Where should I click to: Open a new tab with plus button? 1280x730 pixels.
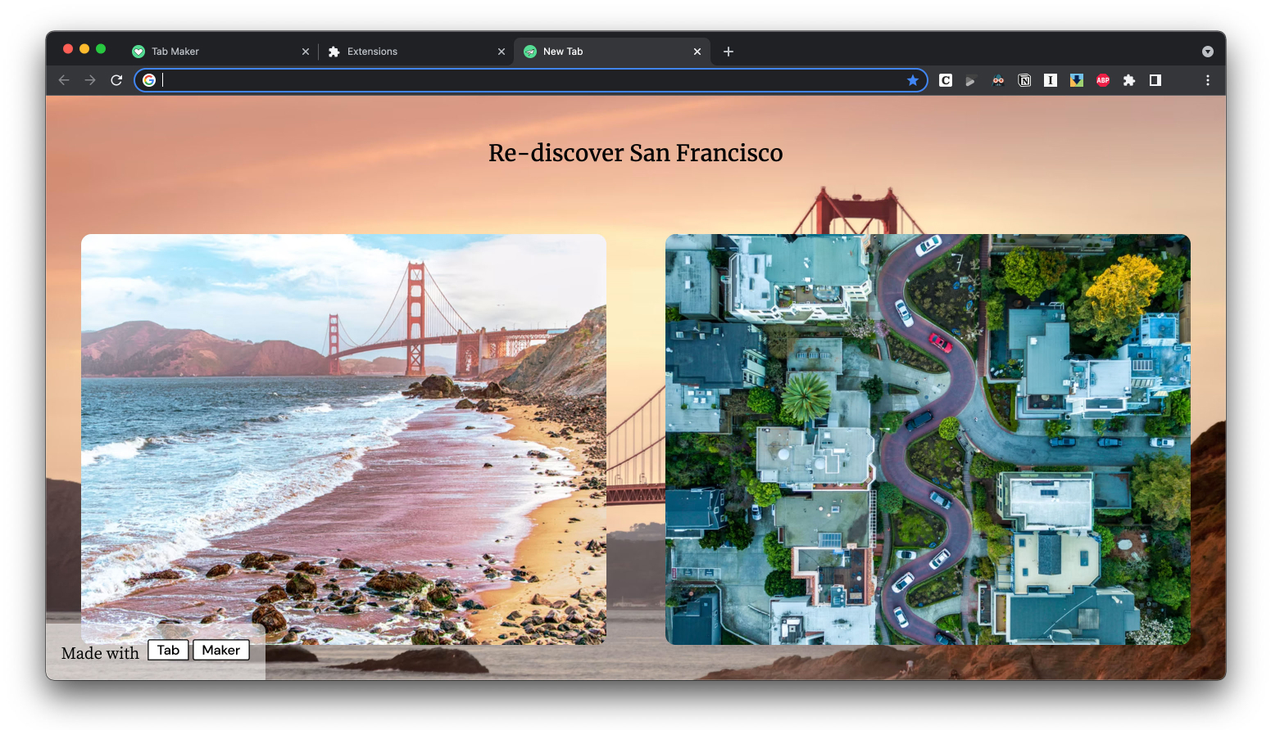tap(728, 51)
